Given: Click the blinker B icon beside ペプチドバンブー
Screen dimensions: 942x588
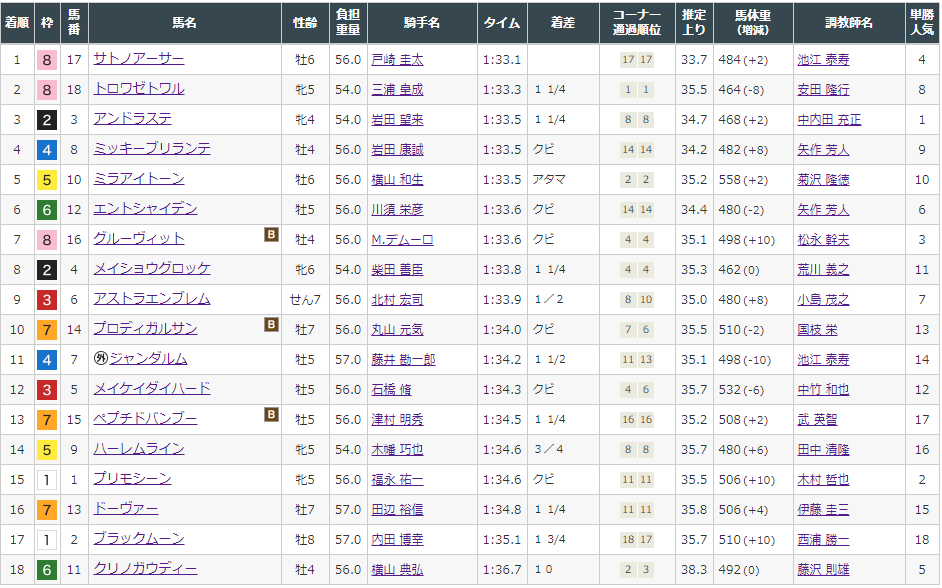Looking at the screenshot, I should point(272,414).
